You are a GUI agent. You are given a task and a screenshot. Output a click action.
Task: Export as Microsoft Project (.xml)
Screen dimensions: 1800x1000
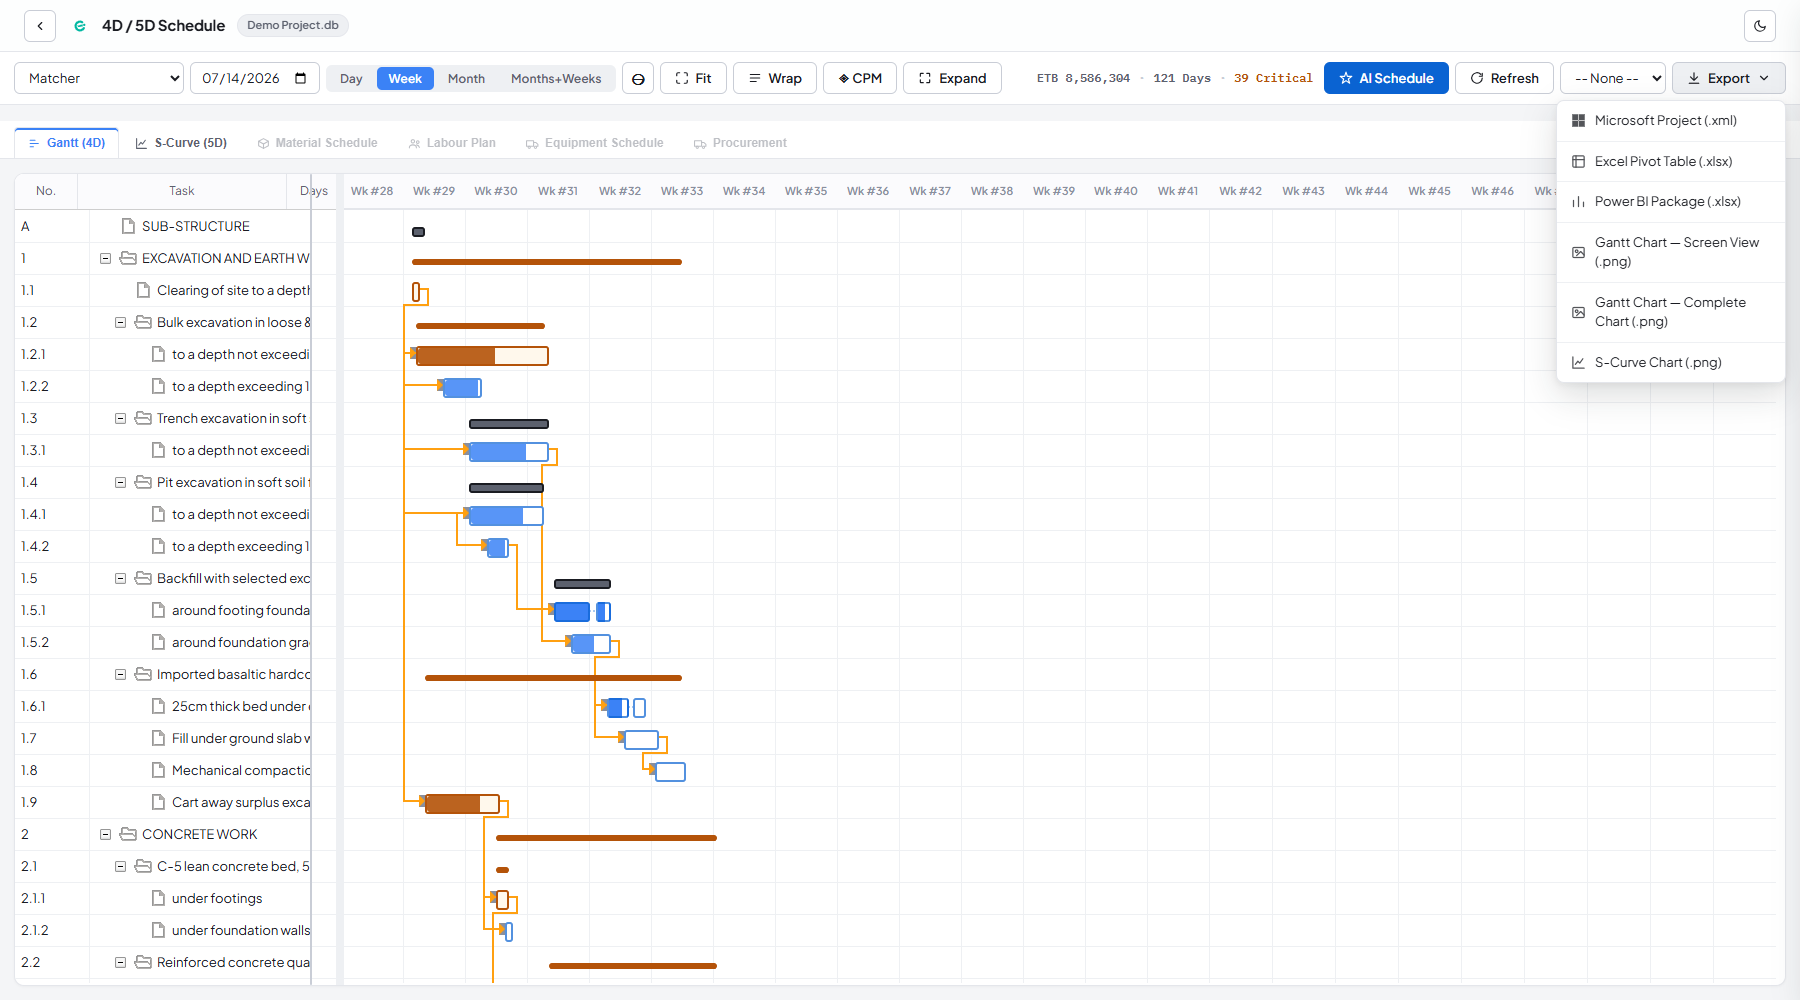[1671, 121]
